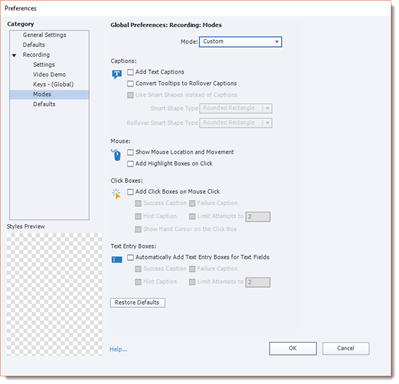The height and width of the screenshot is (384, 399).
Task: Enable Show Mouse Location and Movement
Action: pos(130,152)
